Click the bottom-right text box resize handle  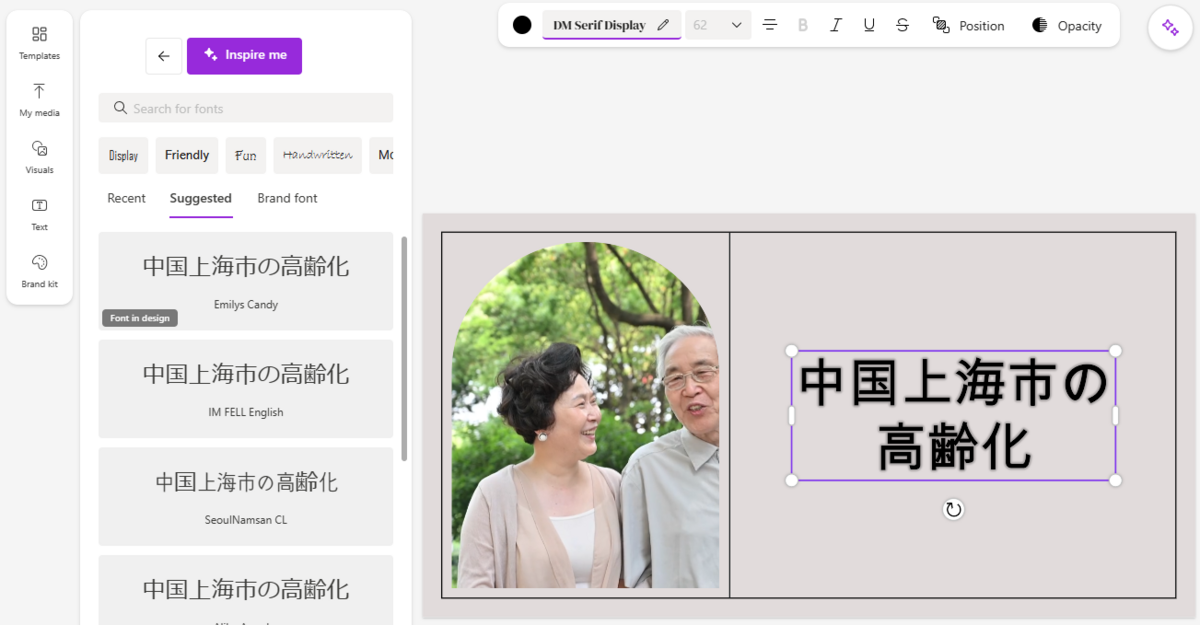point(1116,481)
